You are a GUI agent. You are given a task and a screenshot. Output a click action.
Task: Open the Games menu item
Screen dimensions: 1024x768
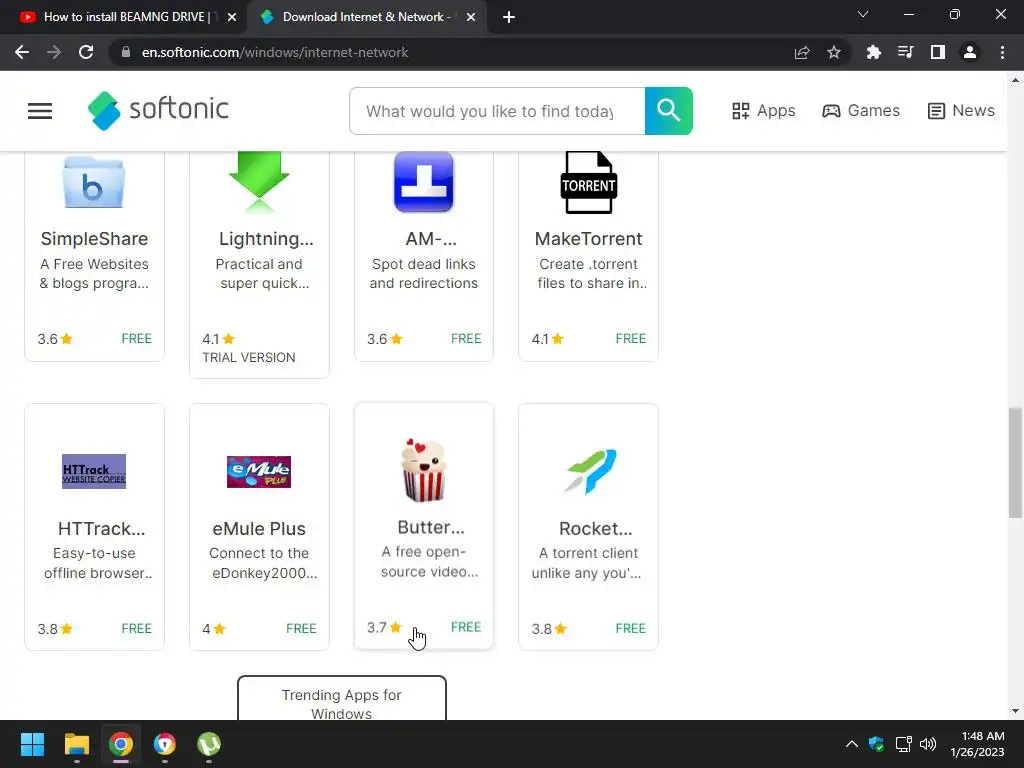tap(861, 111)
